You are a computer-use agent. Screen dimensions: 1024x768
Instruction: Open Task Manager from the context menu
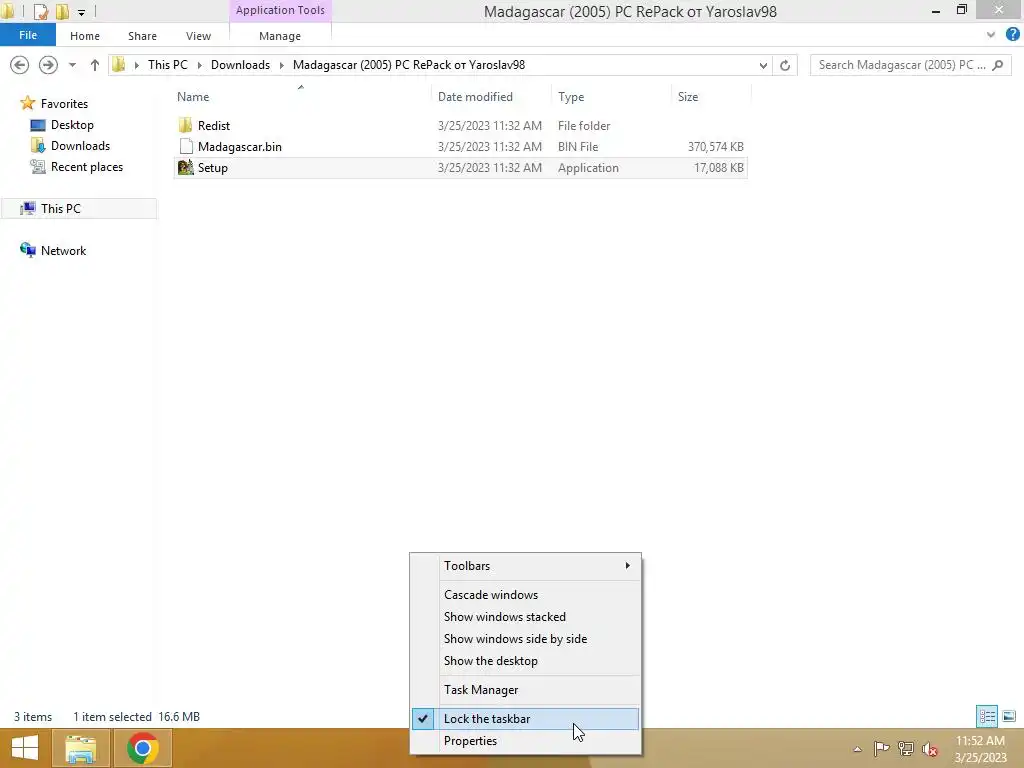(526, 690)
